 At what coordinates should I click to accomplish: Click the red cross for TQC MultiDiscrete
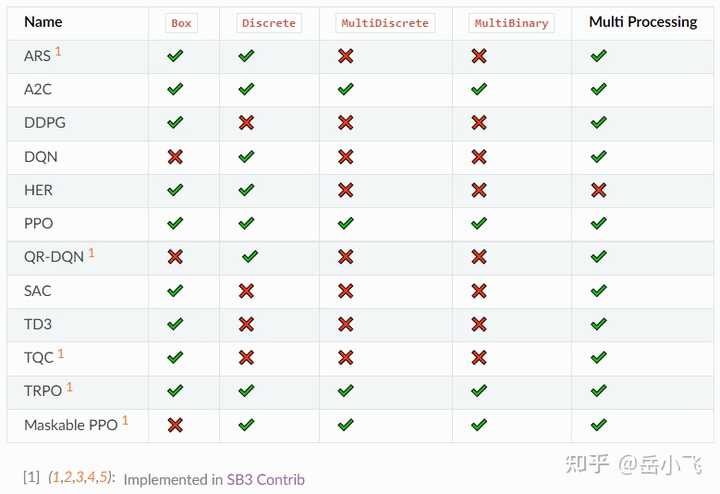(x=346, y=358)
